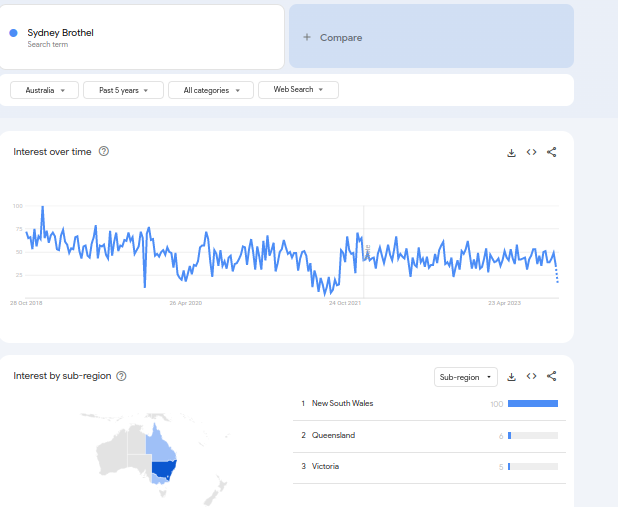Switch the Sub-region view selector
Viewport: 618px width, 507px height.
click(x=466, y=377)
